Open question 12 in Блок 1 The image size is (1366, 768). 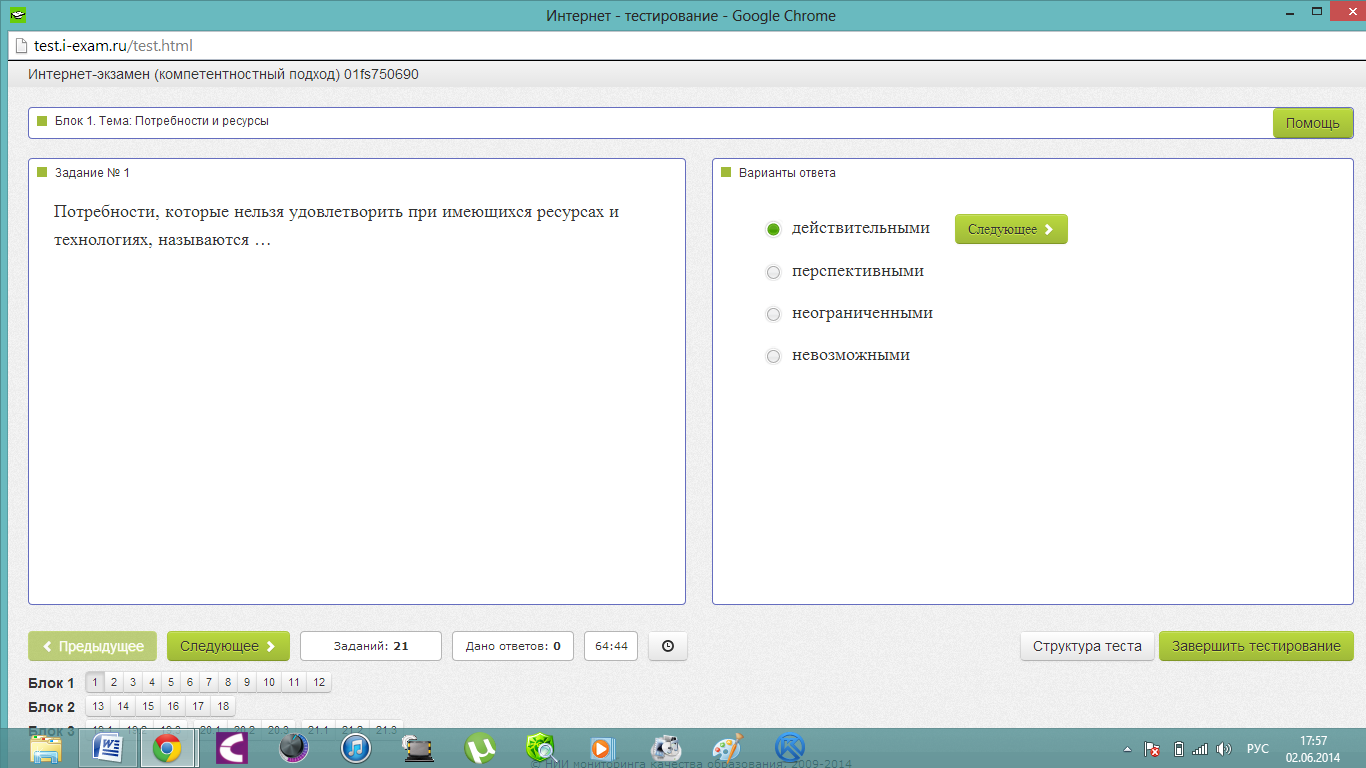coord(319,682)
